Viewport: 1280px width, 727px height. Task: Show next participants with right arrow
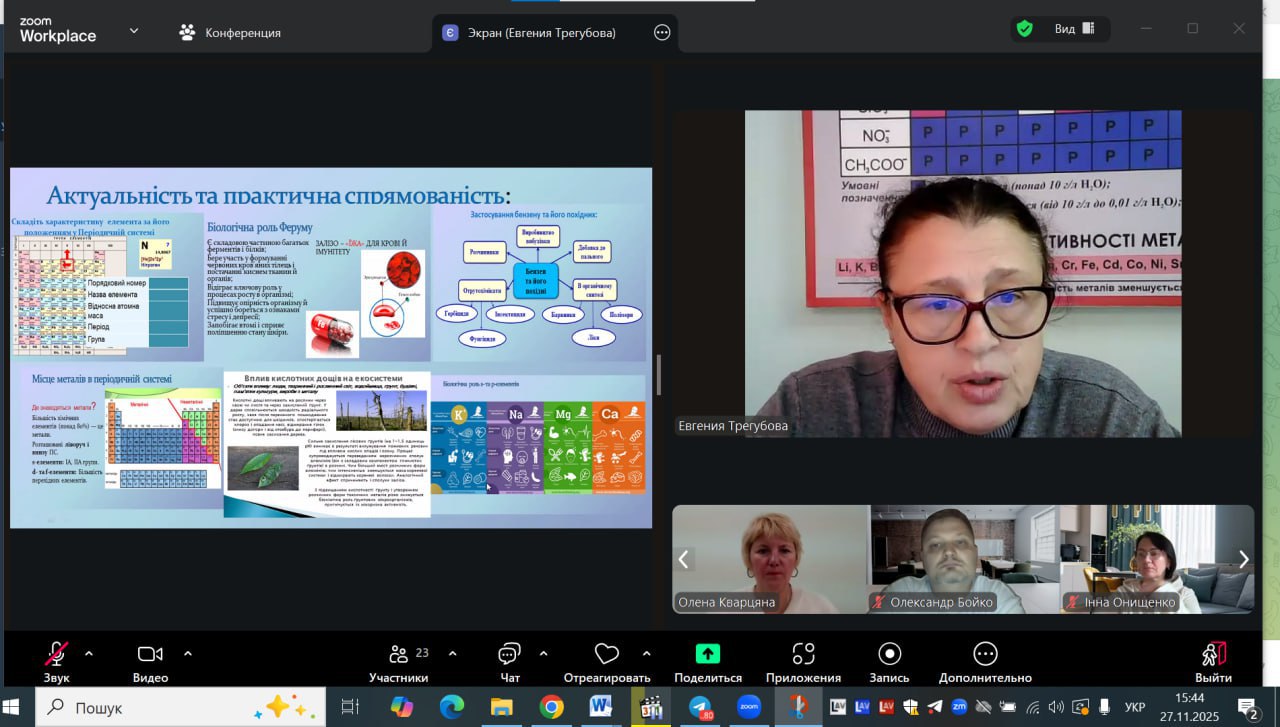pos(1243,559)
